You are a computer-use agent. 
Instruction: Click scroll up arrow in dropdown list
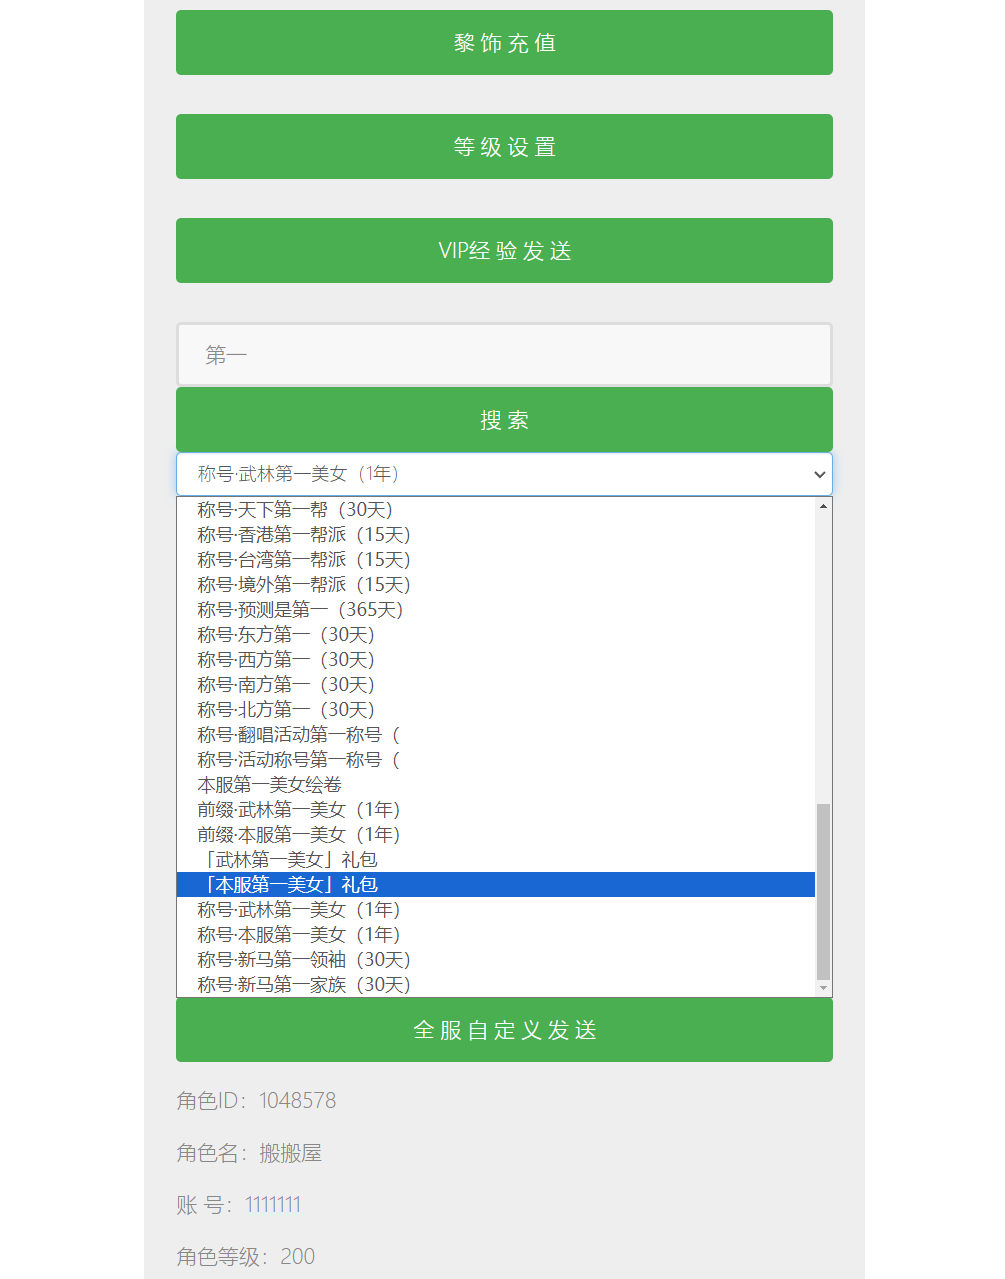pyautogui.click(x=823, y=506)
